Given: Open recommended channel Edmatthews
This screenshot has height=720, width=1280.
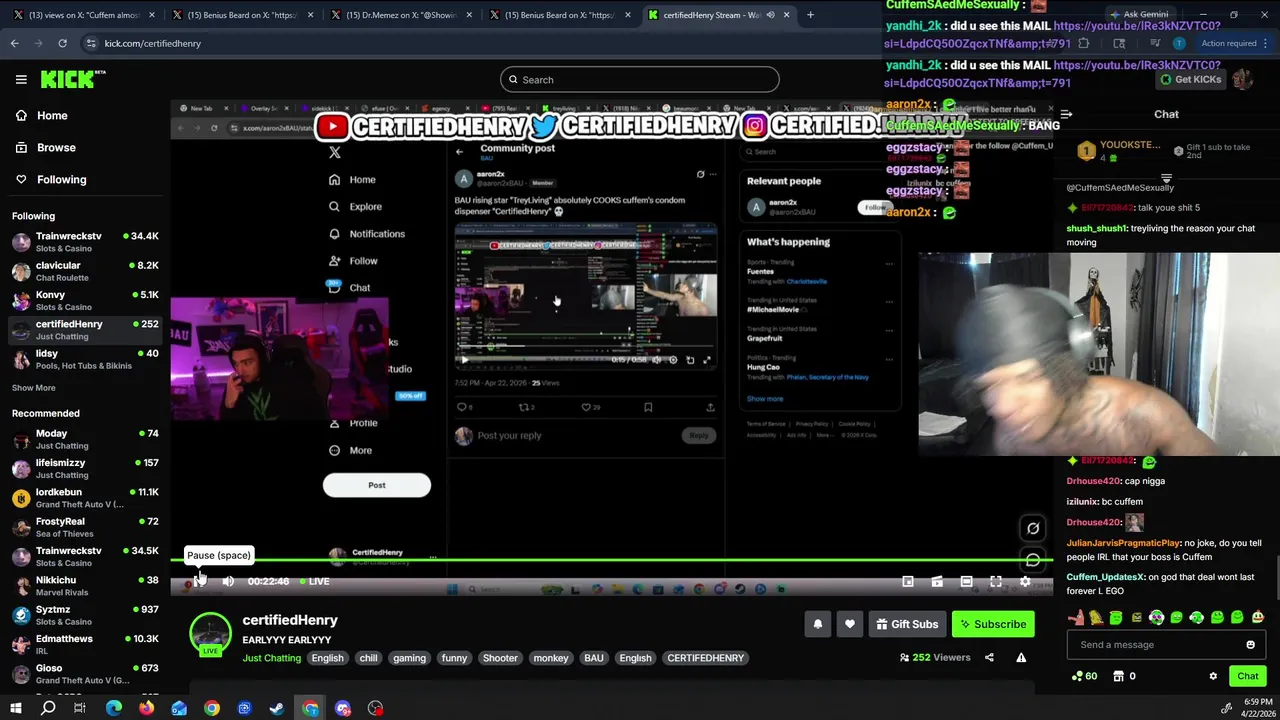Looking at the screenshot, I should tap(84, 644).
